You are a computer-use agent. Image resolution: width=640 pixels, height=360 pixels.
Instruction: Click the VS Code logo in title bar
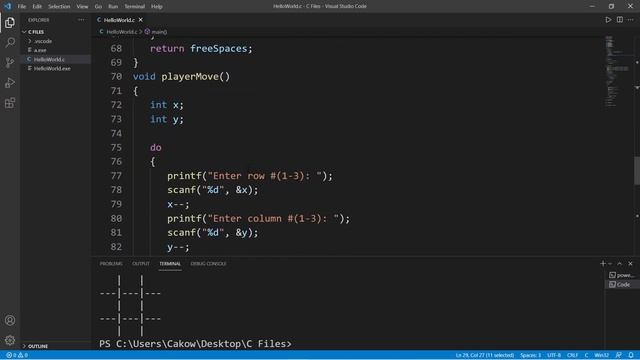pos(8,6)
